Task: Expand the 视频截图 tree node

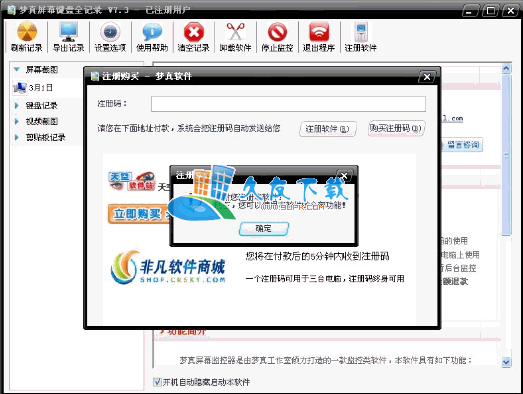Action: pyautogui.click(x=17, y=121)
